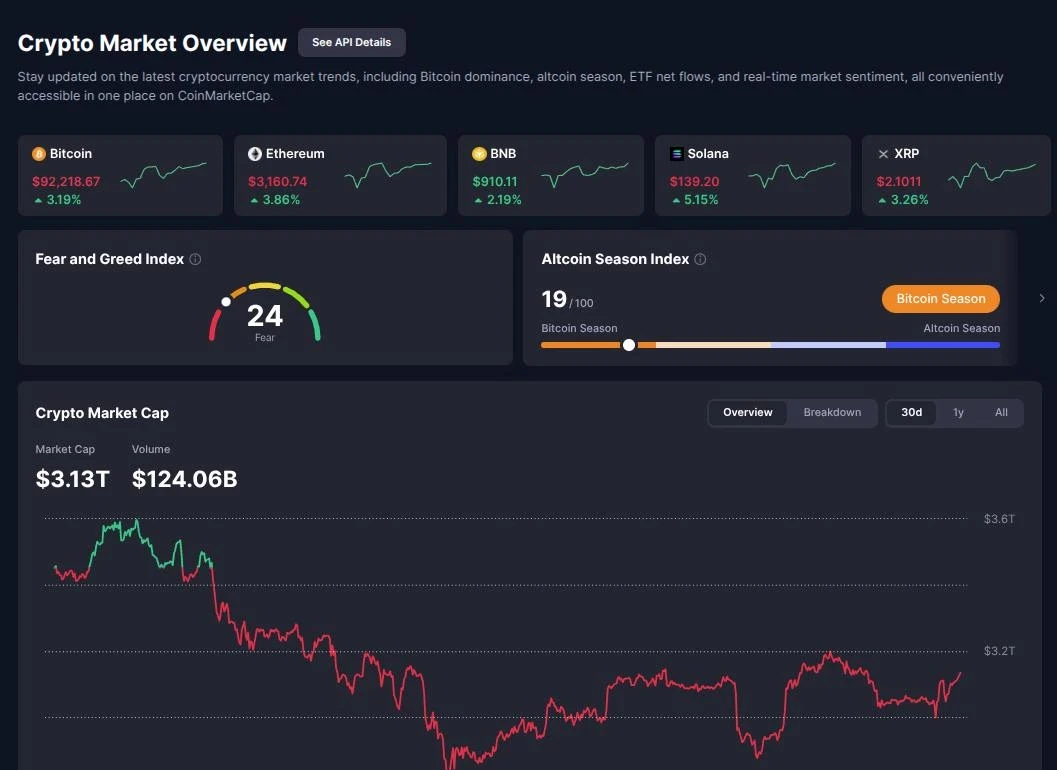This screenshot has height=770, width=1057.
Task: Open the Bitcoin price sparkline chart
Action: click(x=163, y=174)
